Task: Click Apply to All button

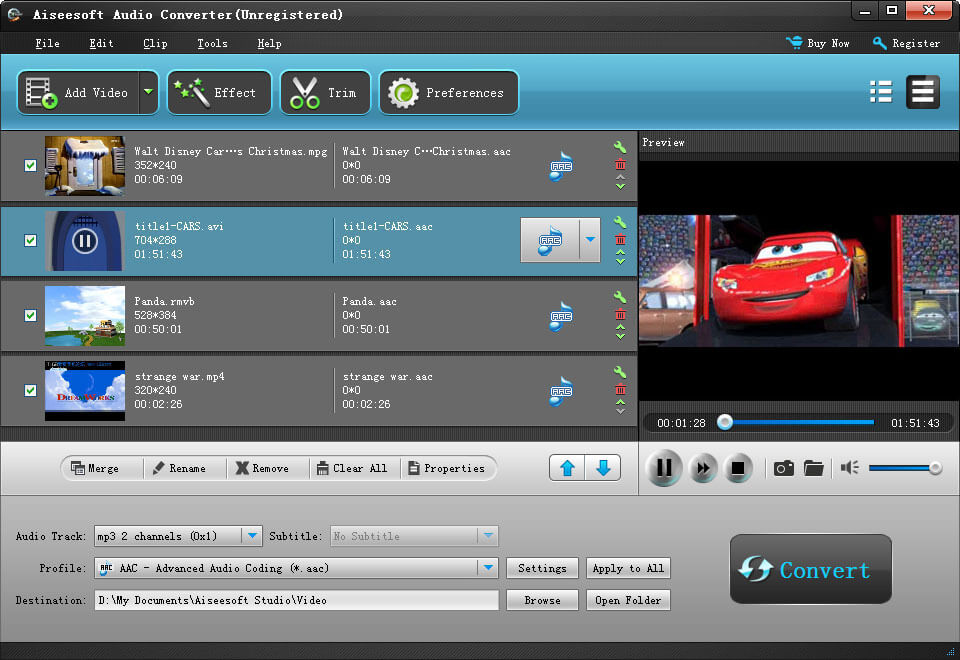Action: [628, 568]
